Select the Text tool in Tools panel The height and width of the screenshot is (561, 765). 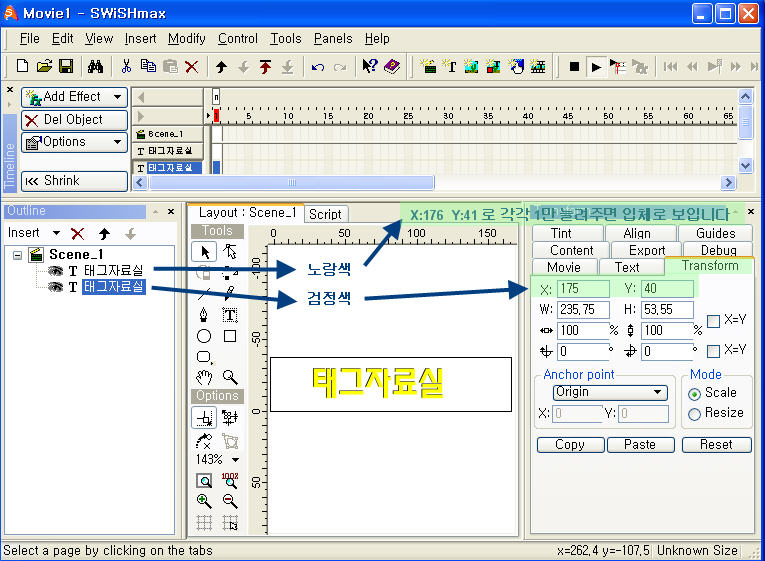pyautogui.click(x=229, y=315)
